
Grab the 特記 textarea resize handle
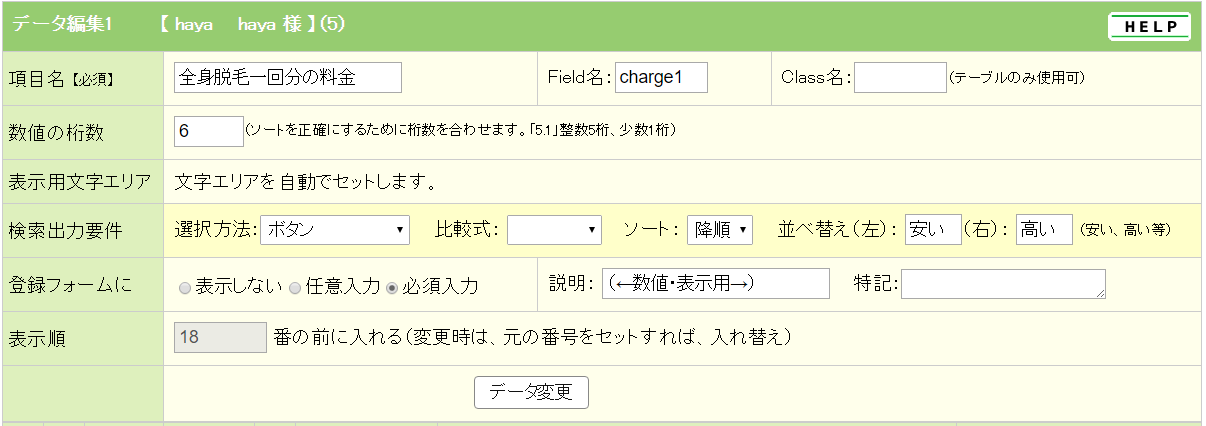pos(1101,294)
